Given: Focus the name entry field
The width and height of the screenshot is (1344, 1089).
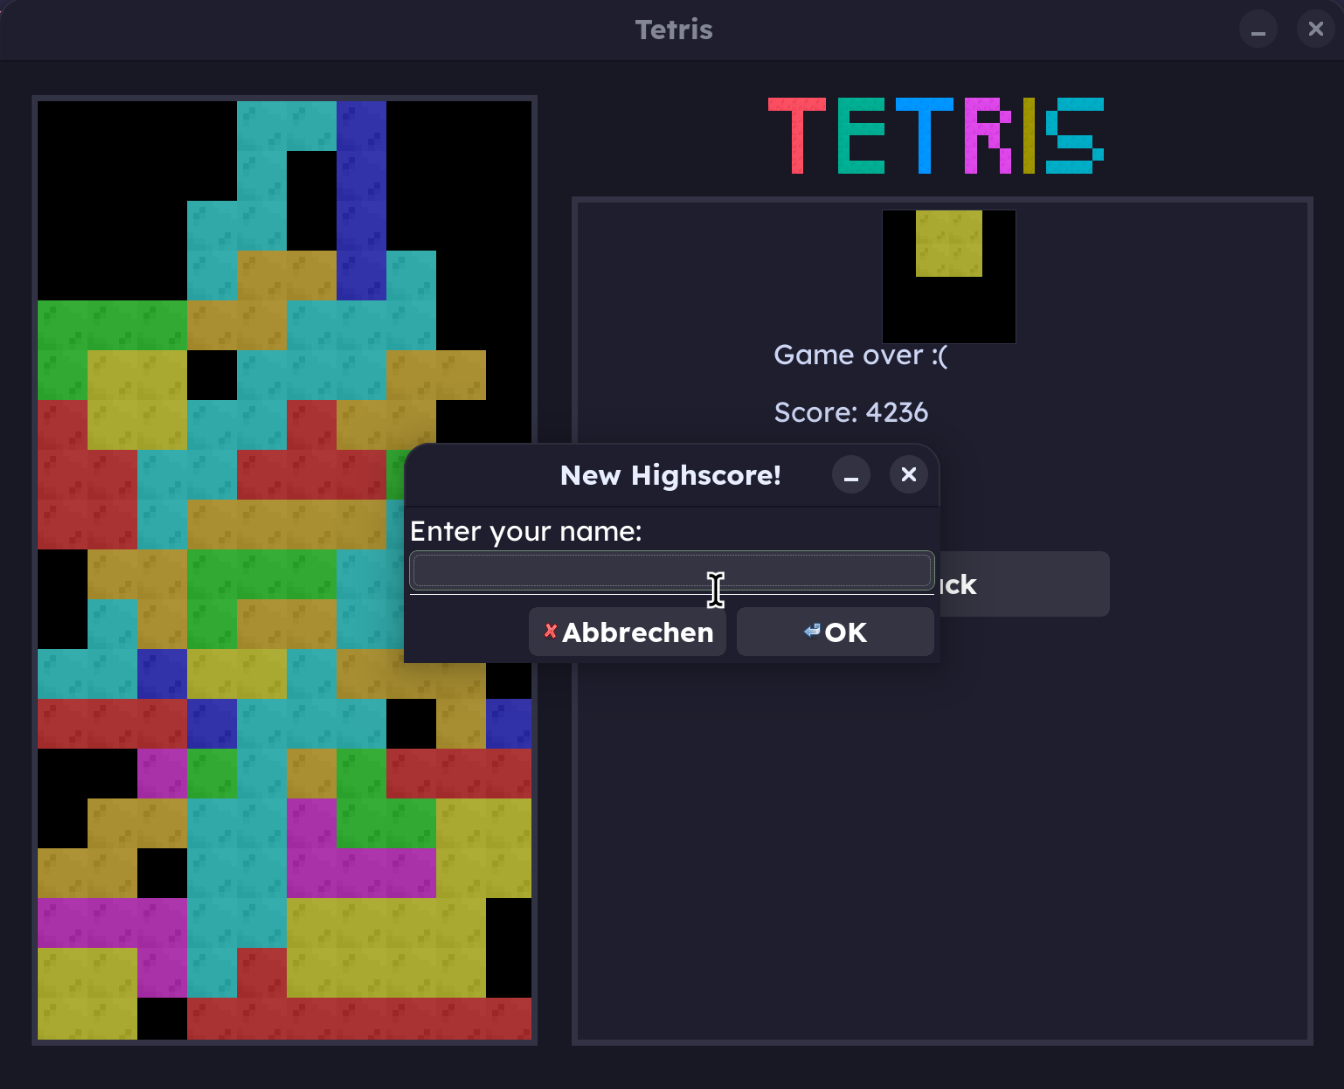Looking at the screenshot, I should pos(671,570).
